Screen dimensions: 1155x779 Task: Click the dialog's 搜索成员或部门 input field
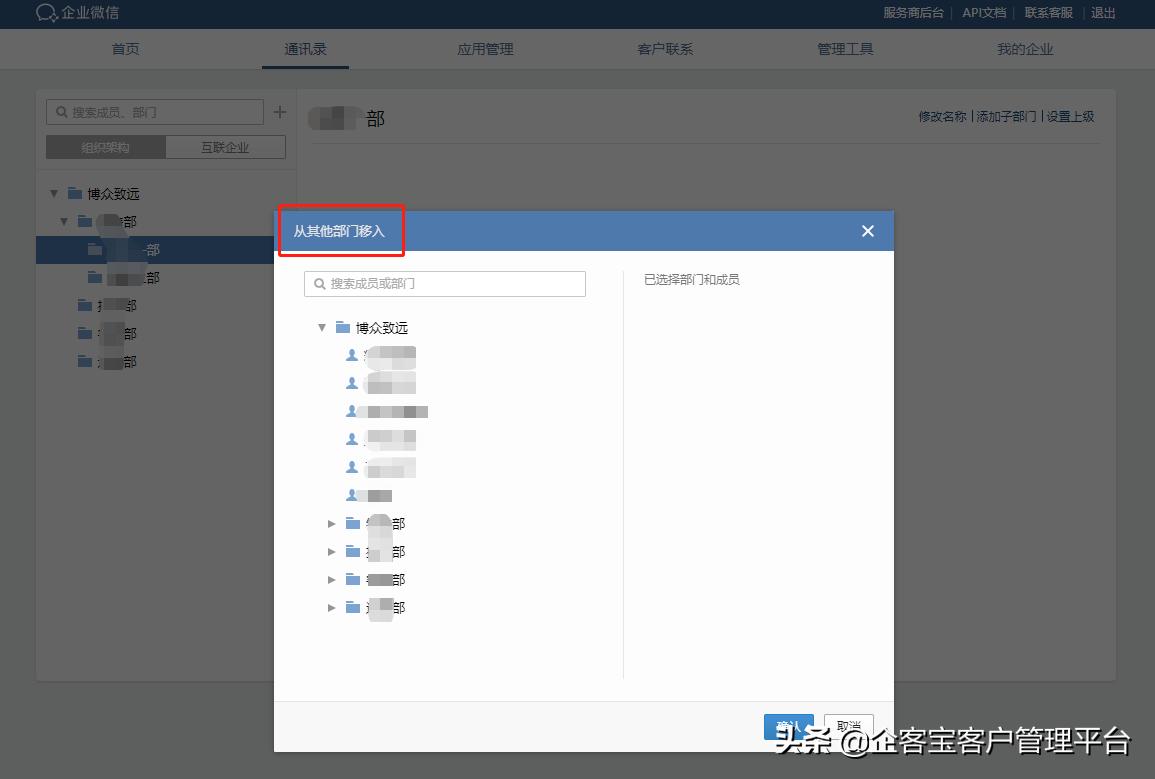coord(444,283)
